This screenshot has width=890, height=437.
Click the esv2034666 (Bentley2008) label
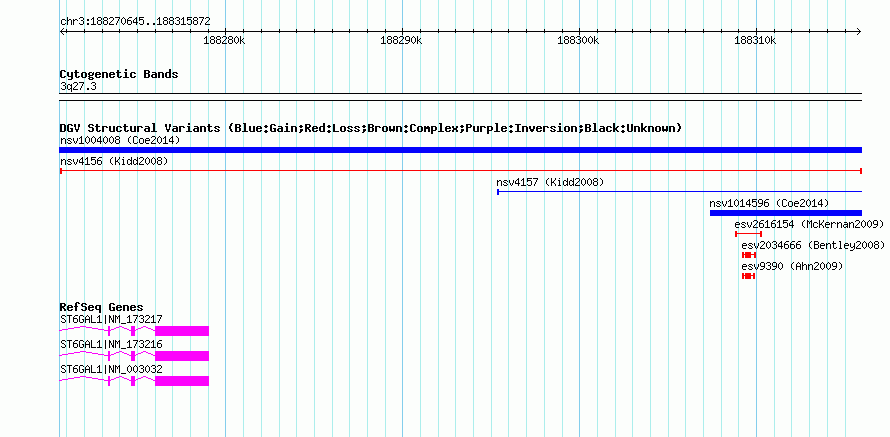[x=813, y=245]
